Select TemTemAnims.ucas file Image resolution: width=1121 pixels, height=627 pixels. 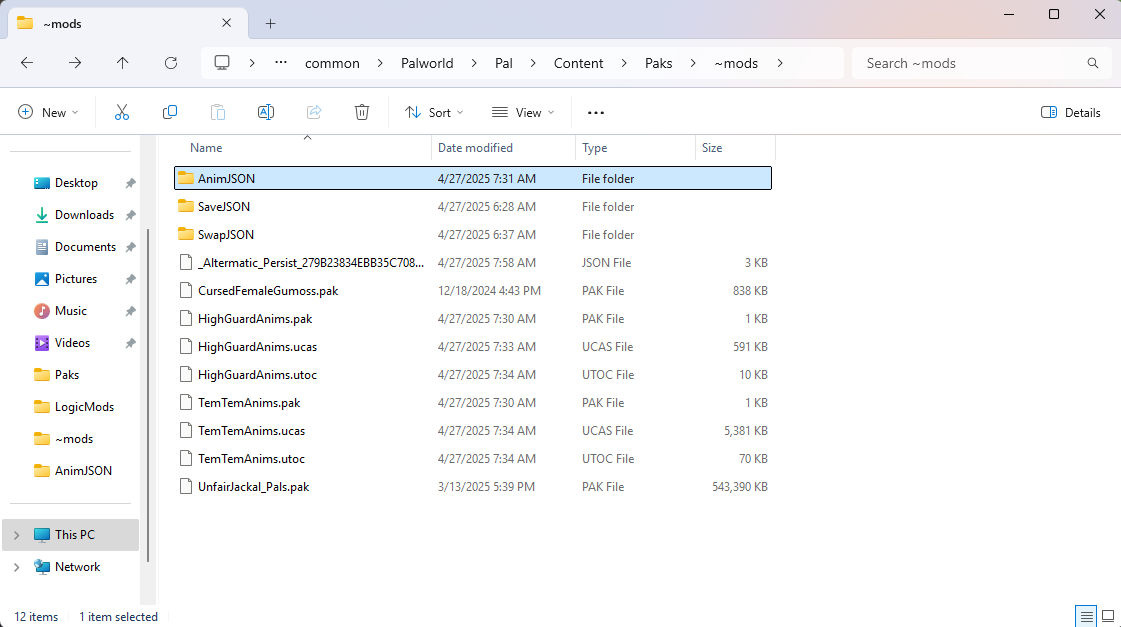tap(473, 430)
